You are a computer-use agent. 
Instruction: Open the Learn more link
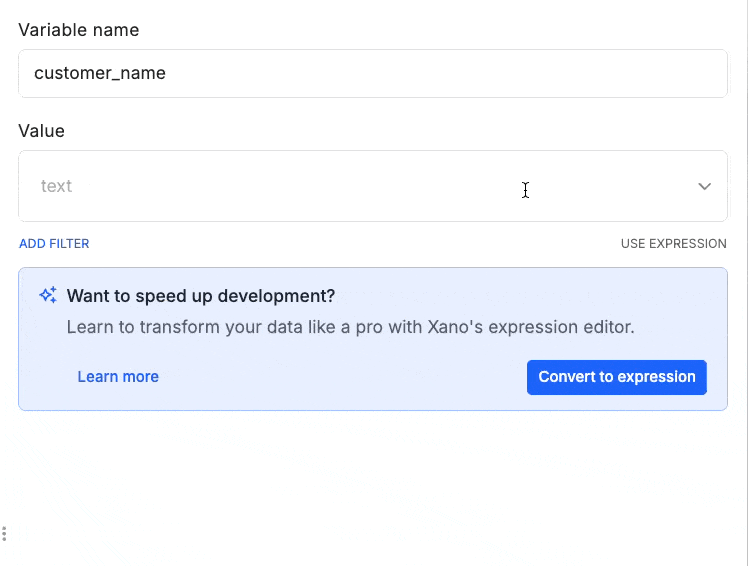(x=118, y=377)
